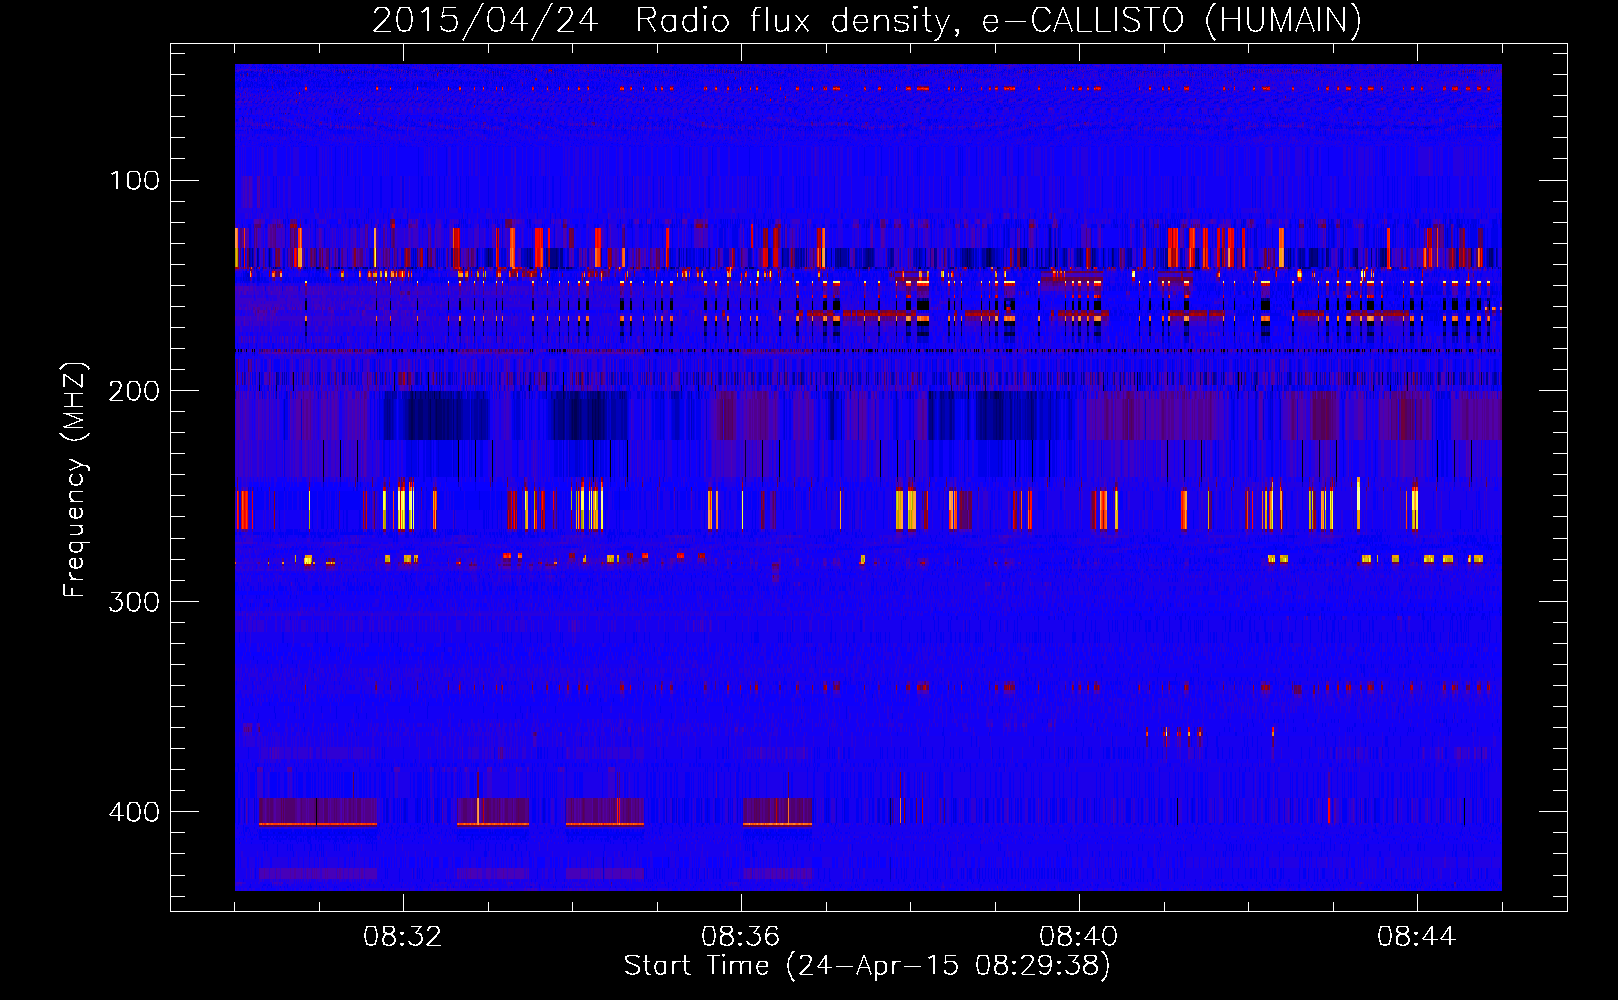1618x1000 pixels.
Task: Click the '08:36' time tick label
Action: pos(741,937)
